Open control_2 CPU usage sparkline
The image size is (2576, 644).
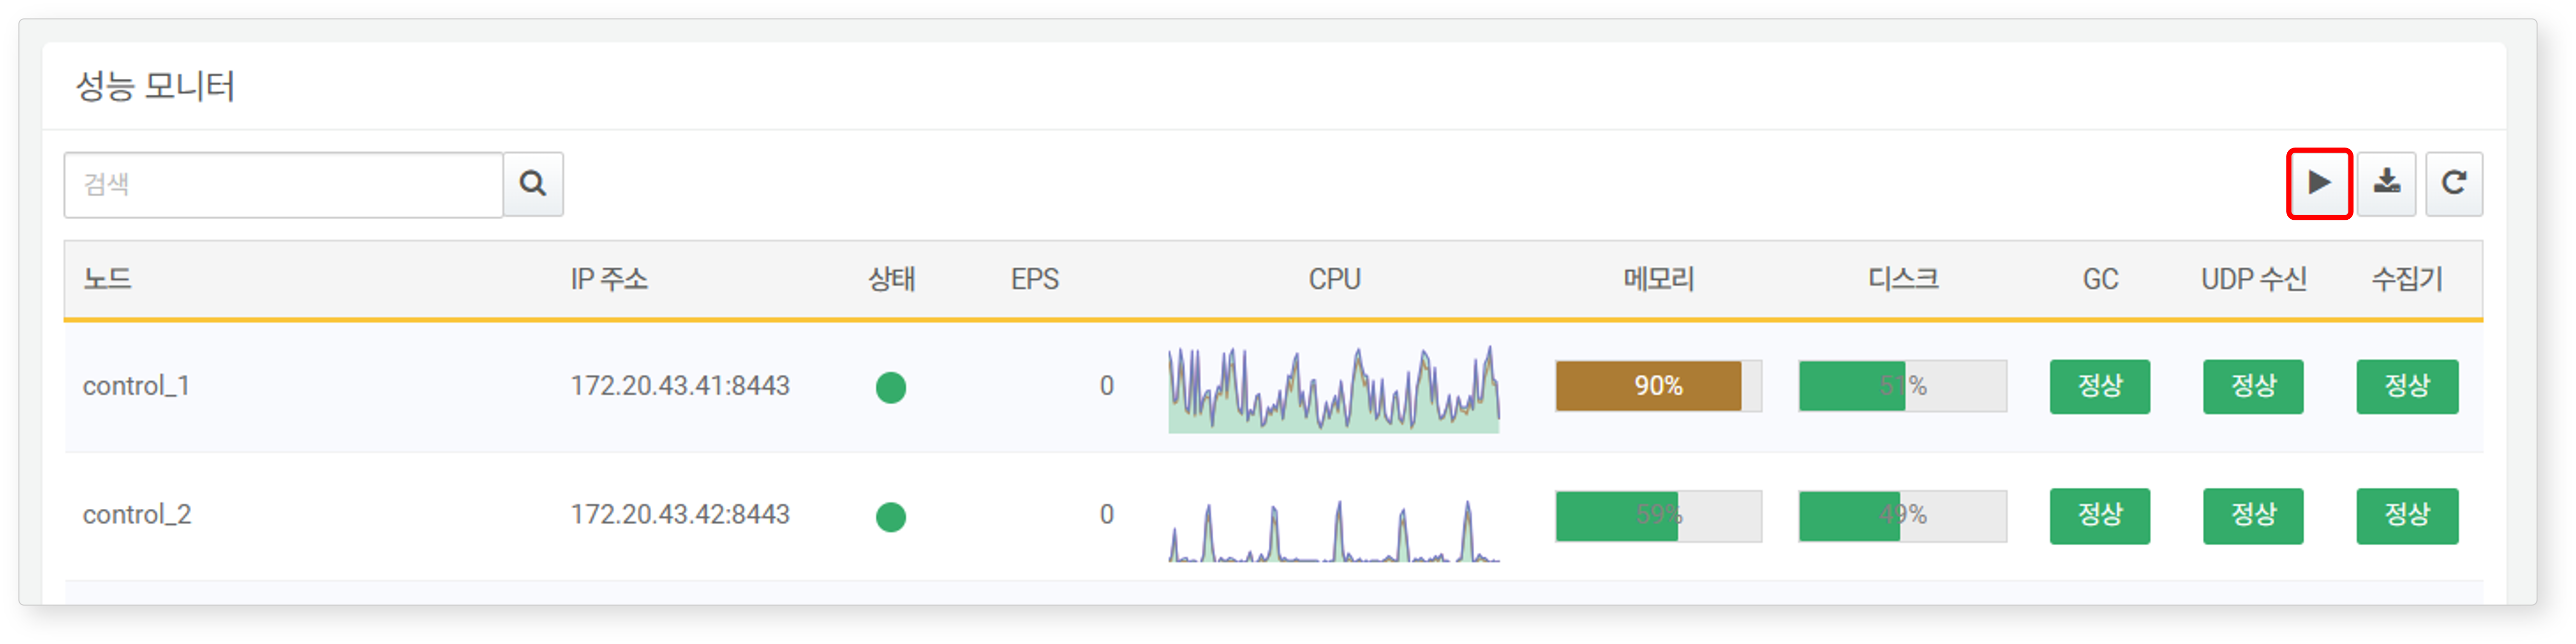(1333, 531)
